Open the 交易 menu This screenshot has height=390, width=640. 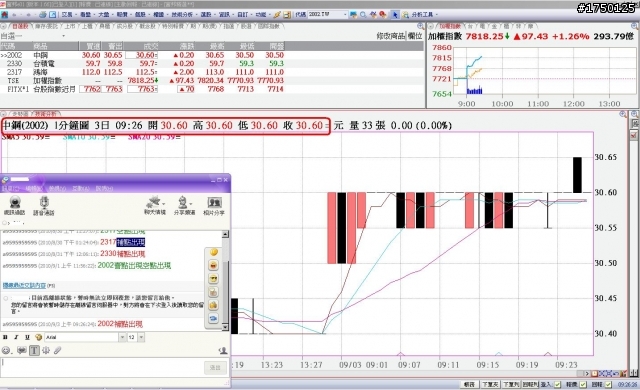click(67, 15)
